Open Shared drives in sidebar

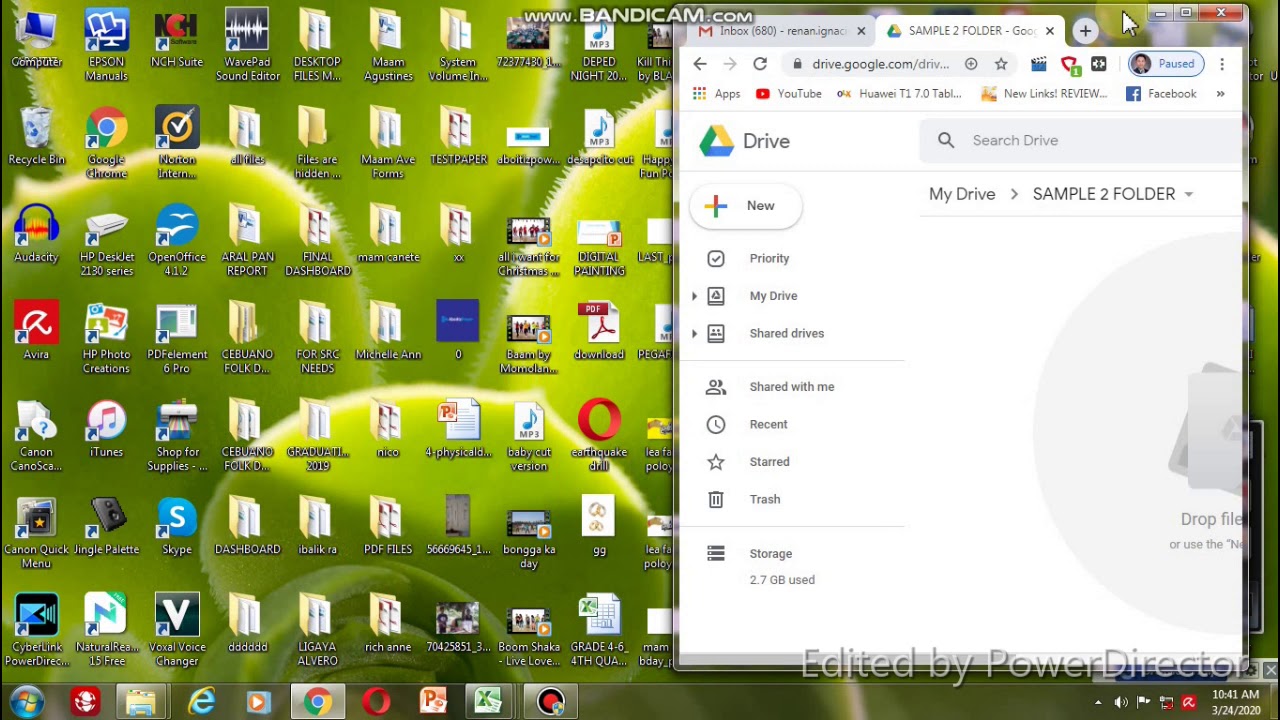(786, 333)
